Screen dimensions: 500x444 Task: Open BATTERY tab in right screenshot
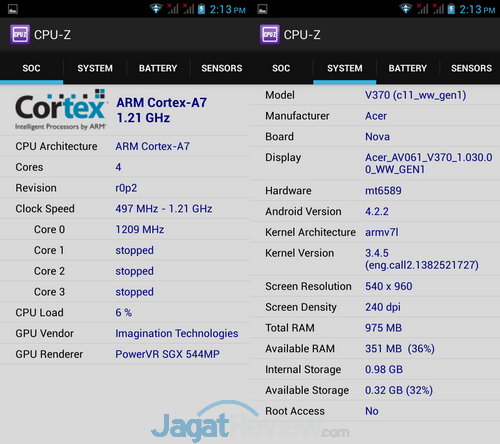pos(408,68)
